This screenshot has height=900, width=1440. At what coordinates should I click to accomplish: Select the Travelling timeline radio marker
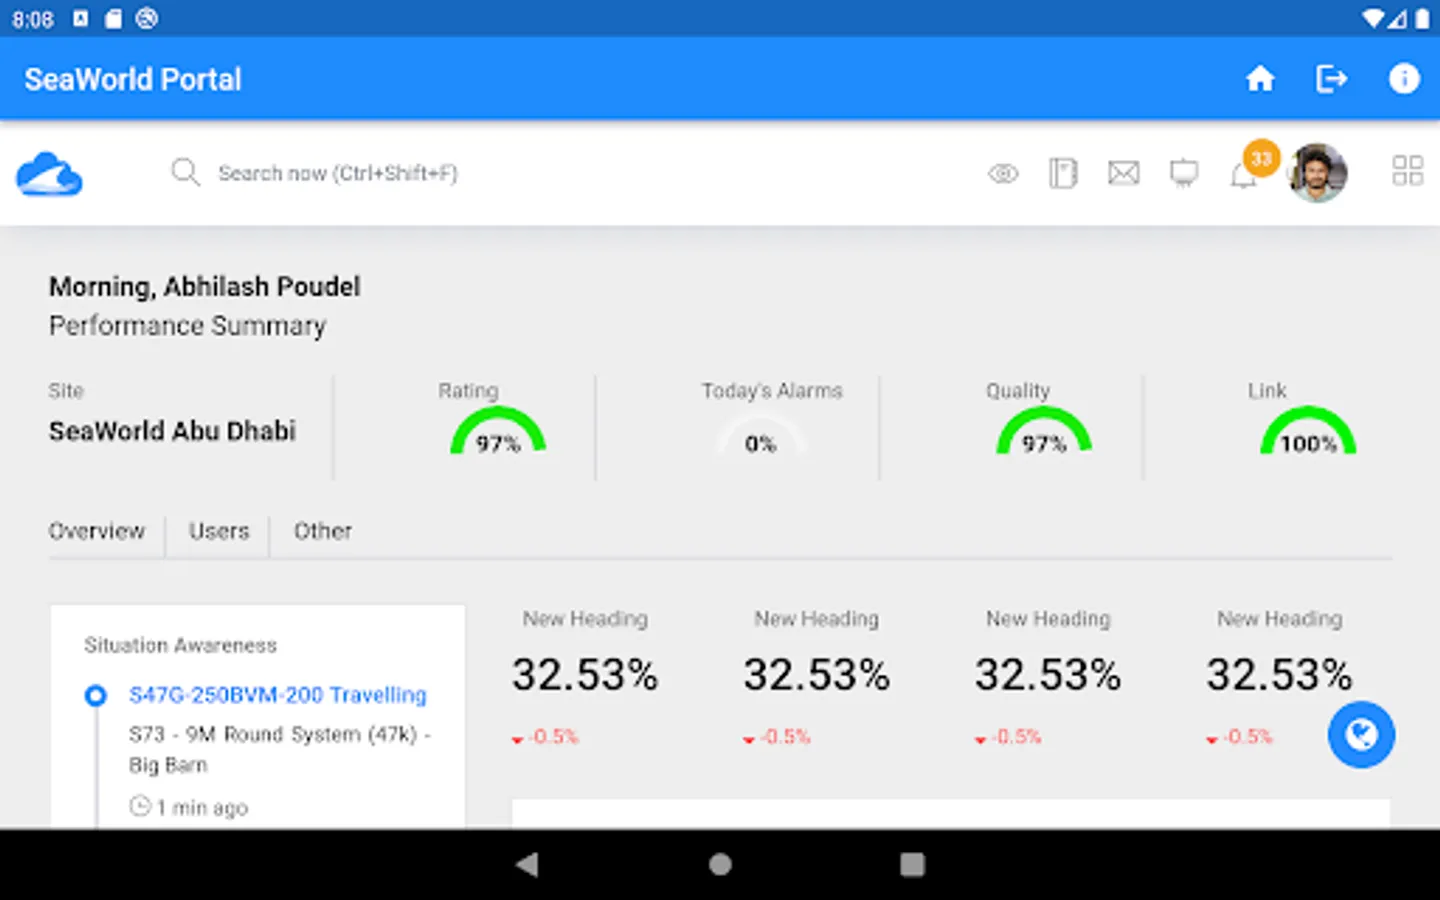click(95, 695)
